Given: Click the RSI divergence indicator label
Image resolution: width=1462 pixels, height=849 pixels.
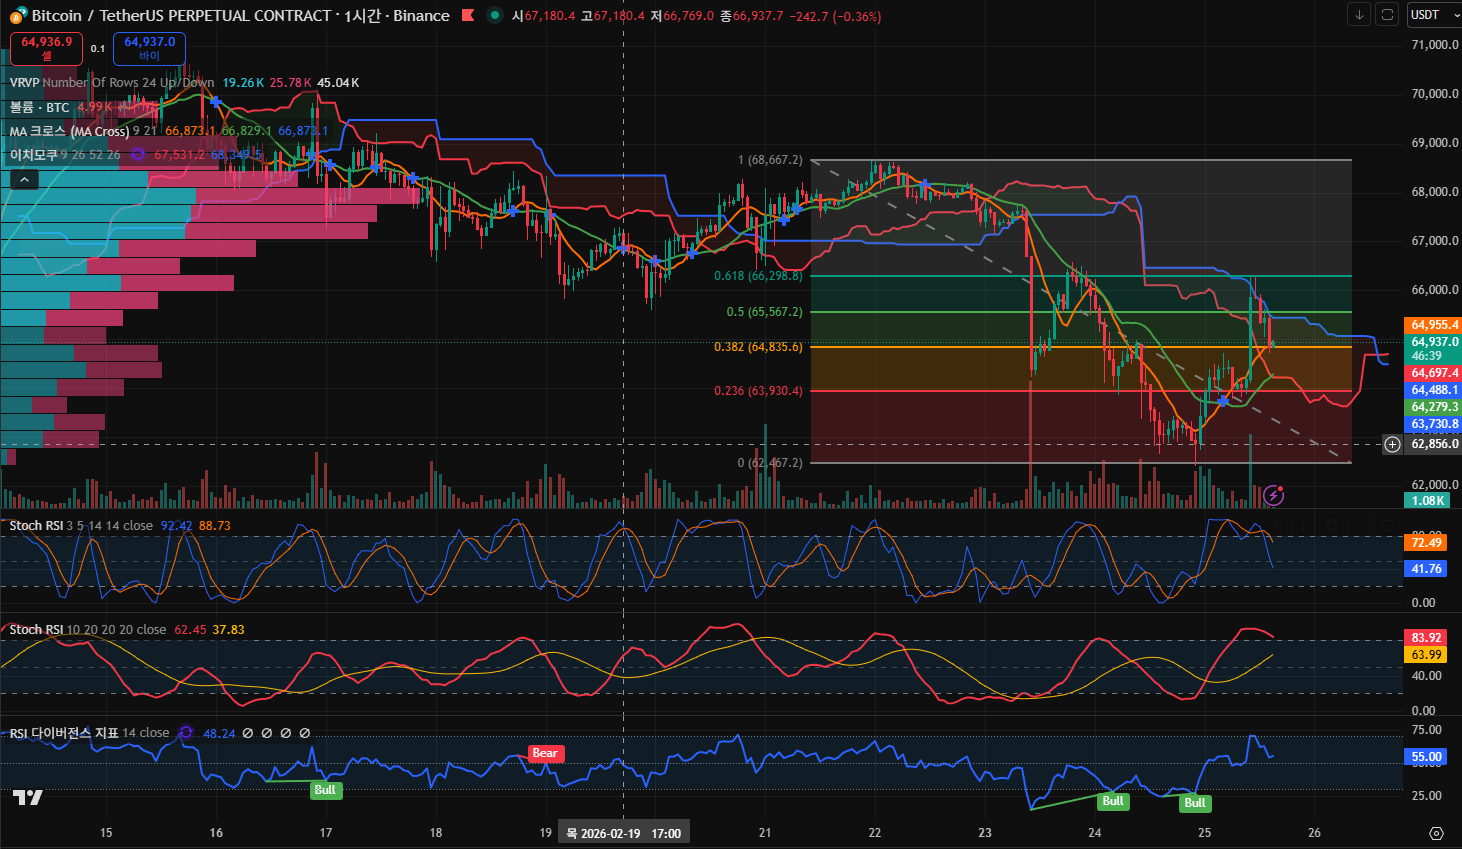Looking at the screenshot, I should pyautogui.click(x=64, y=733).
